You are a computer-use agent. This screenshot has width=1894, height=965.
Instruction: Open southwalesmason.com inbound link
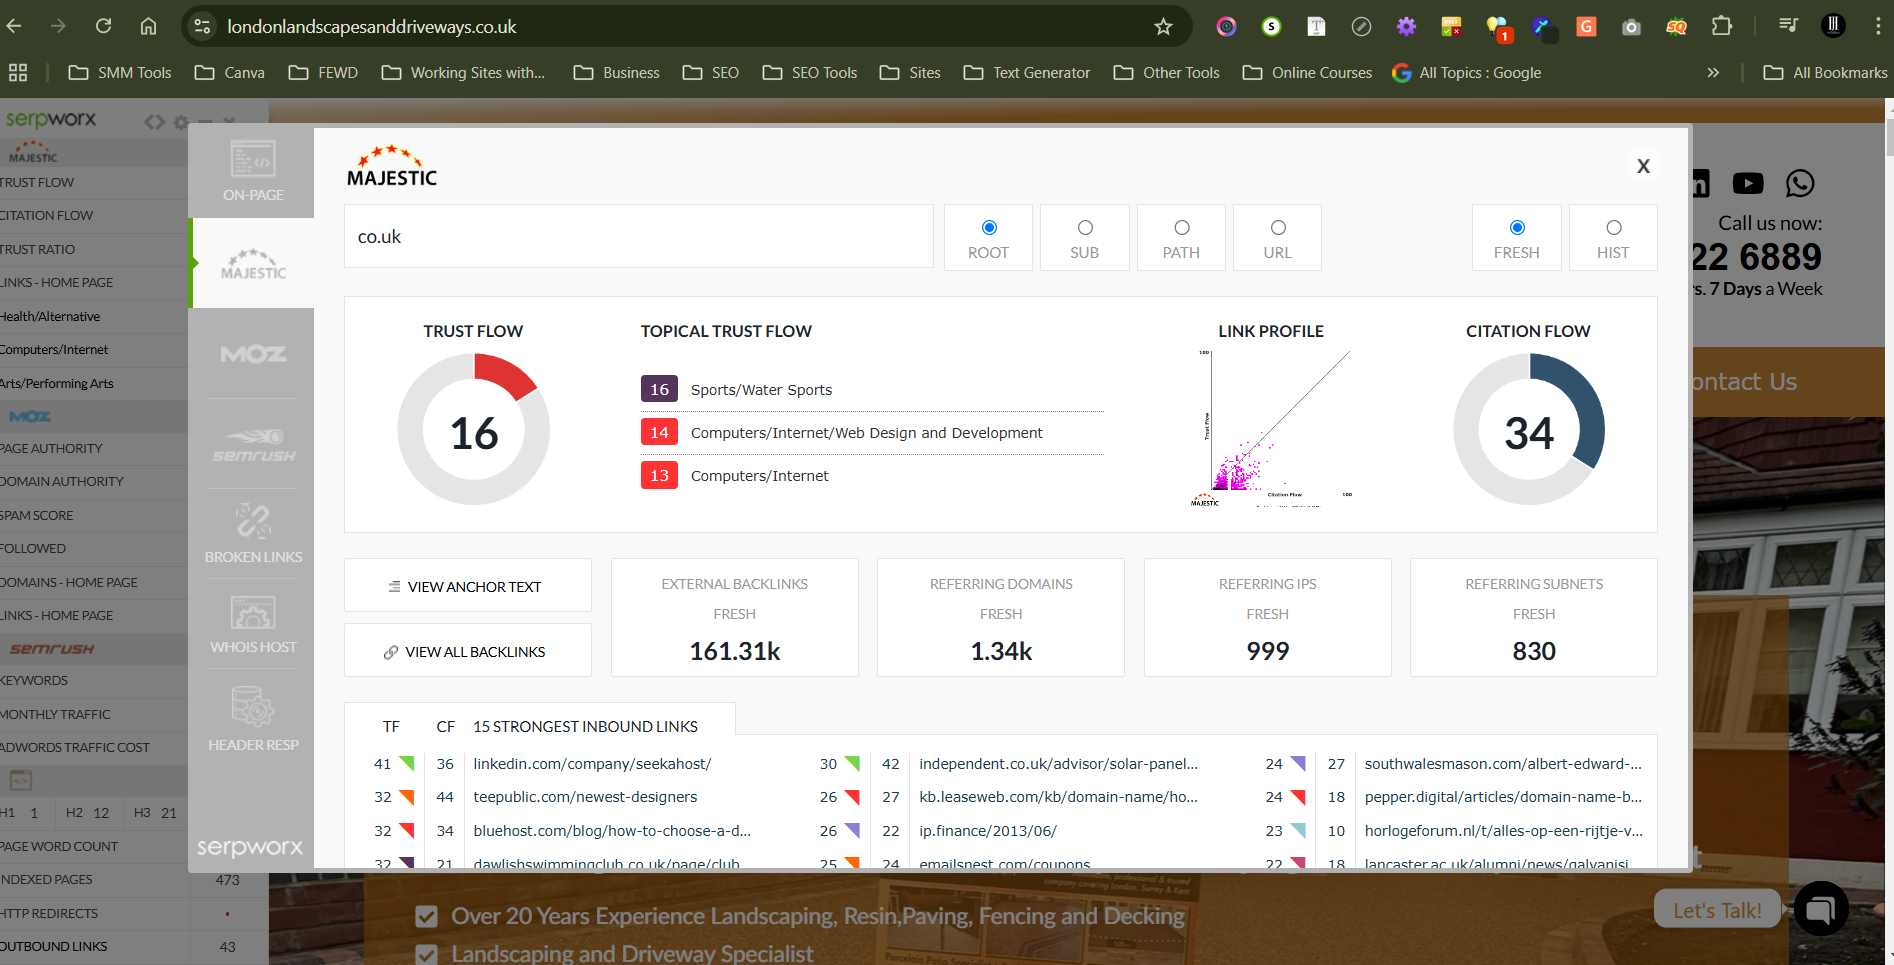click(1503, 764)
